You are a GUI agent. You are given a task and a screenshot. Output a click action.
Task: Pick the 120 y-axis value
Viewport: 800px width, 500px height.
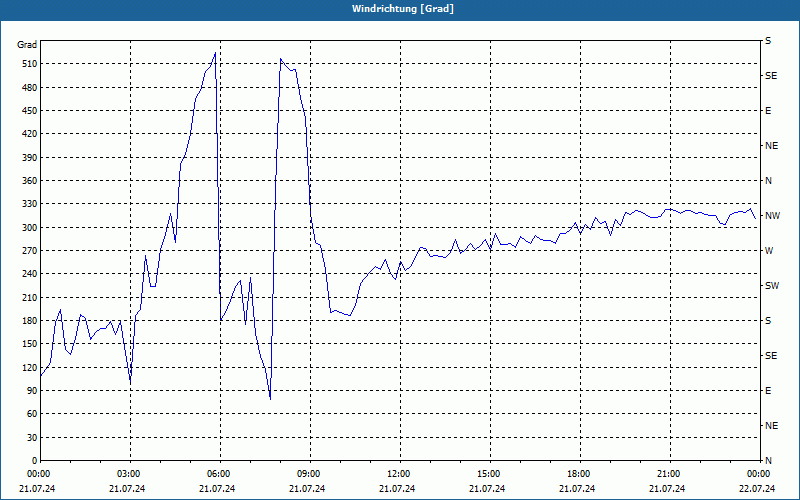coord(31,367)
